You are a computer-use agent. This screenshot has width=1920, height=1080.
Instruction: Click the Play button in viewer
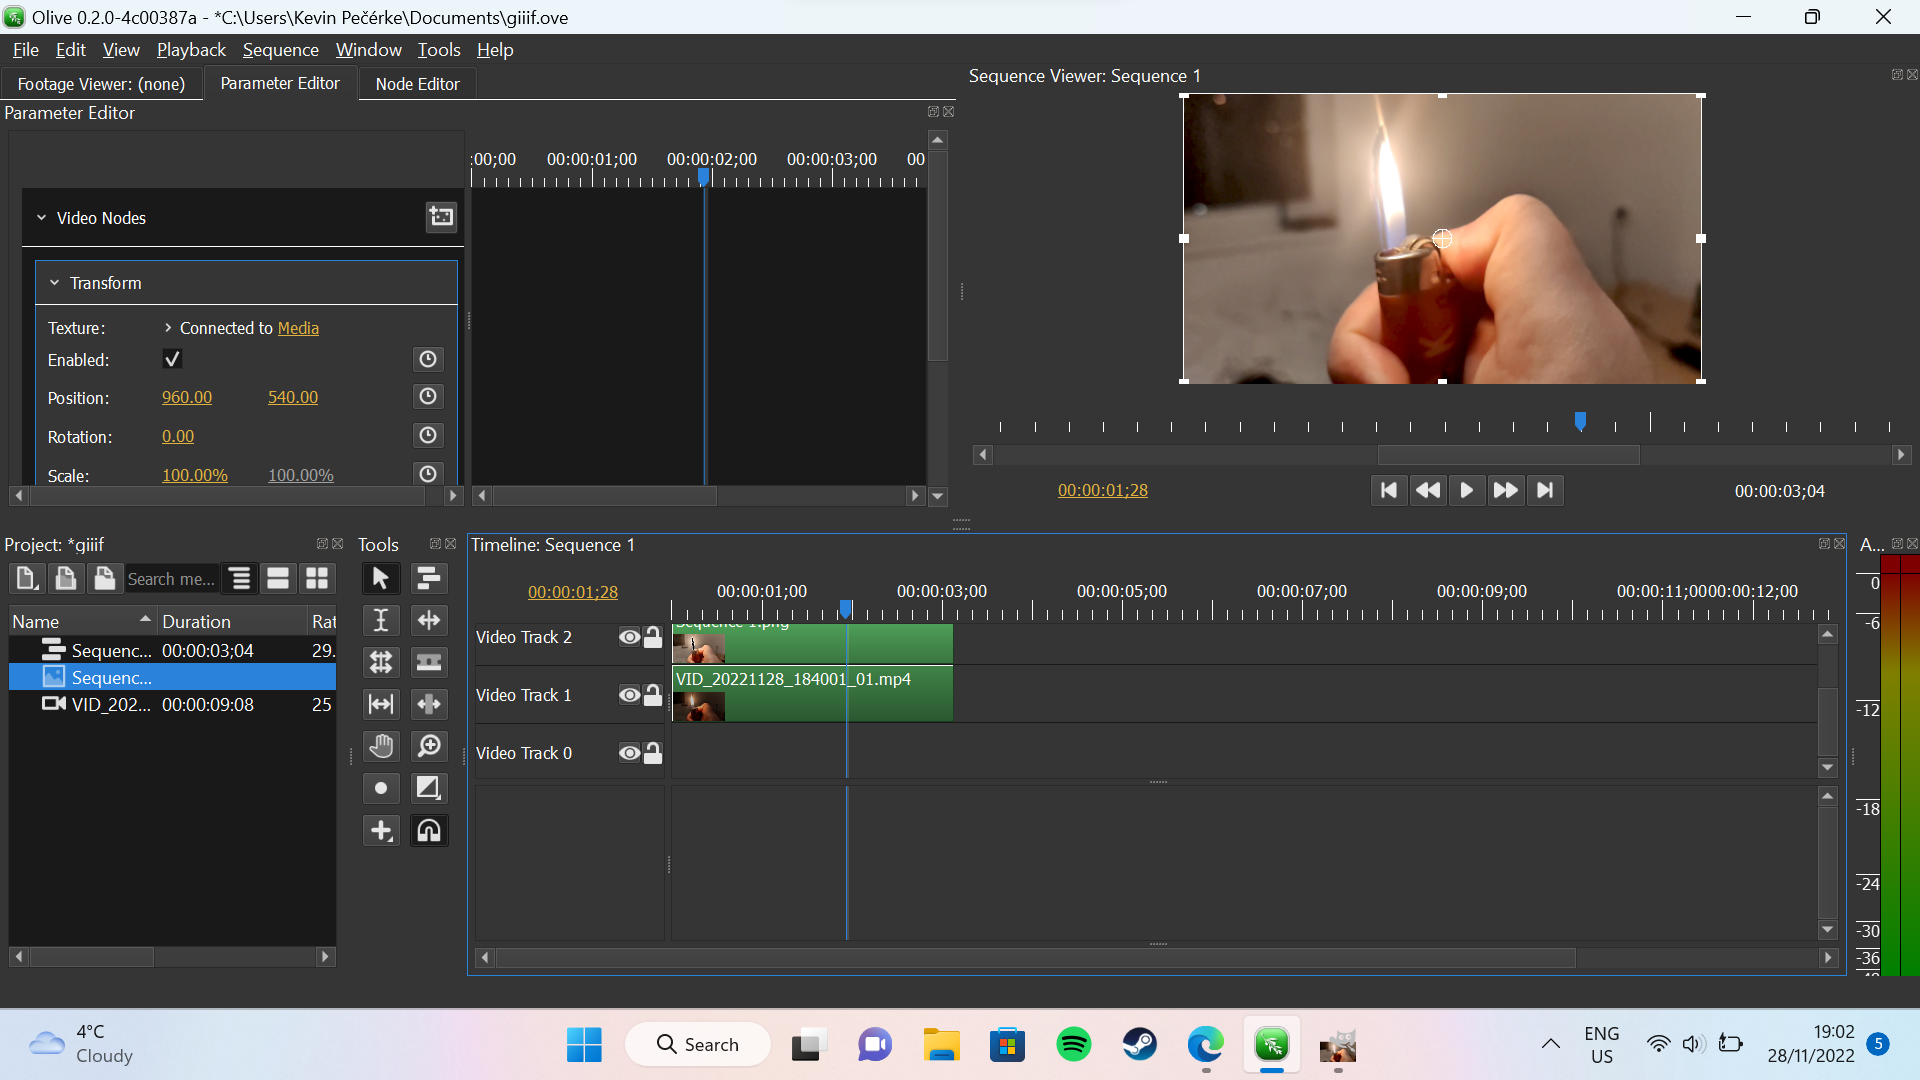click(x=1466, y=490)
